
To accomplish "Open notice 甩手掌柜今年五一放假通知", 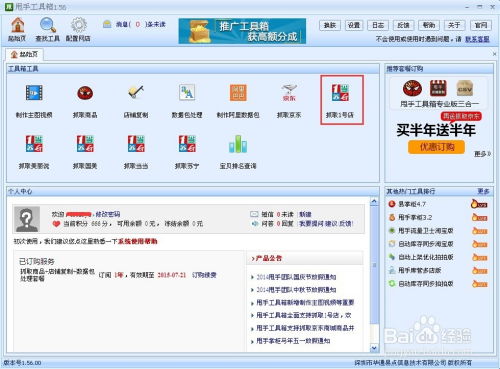I will coord(293,341).
